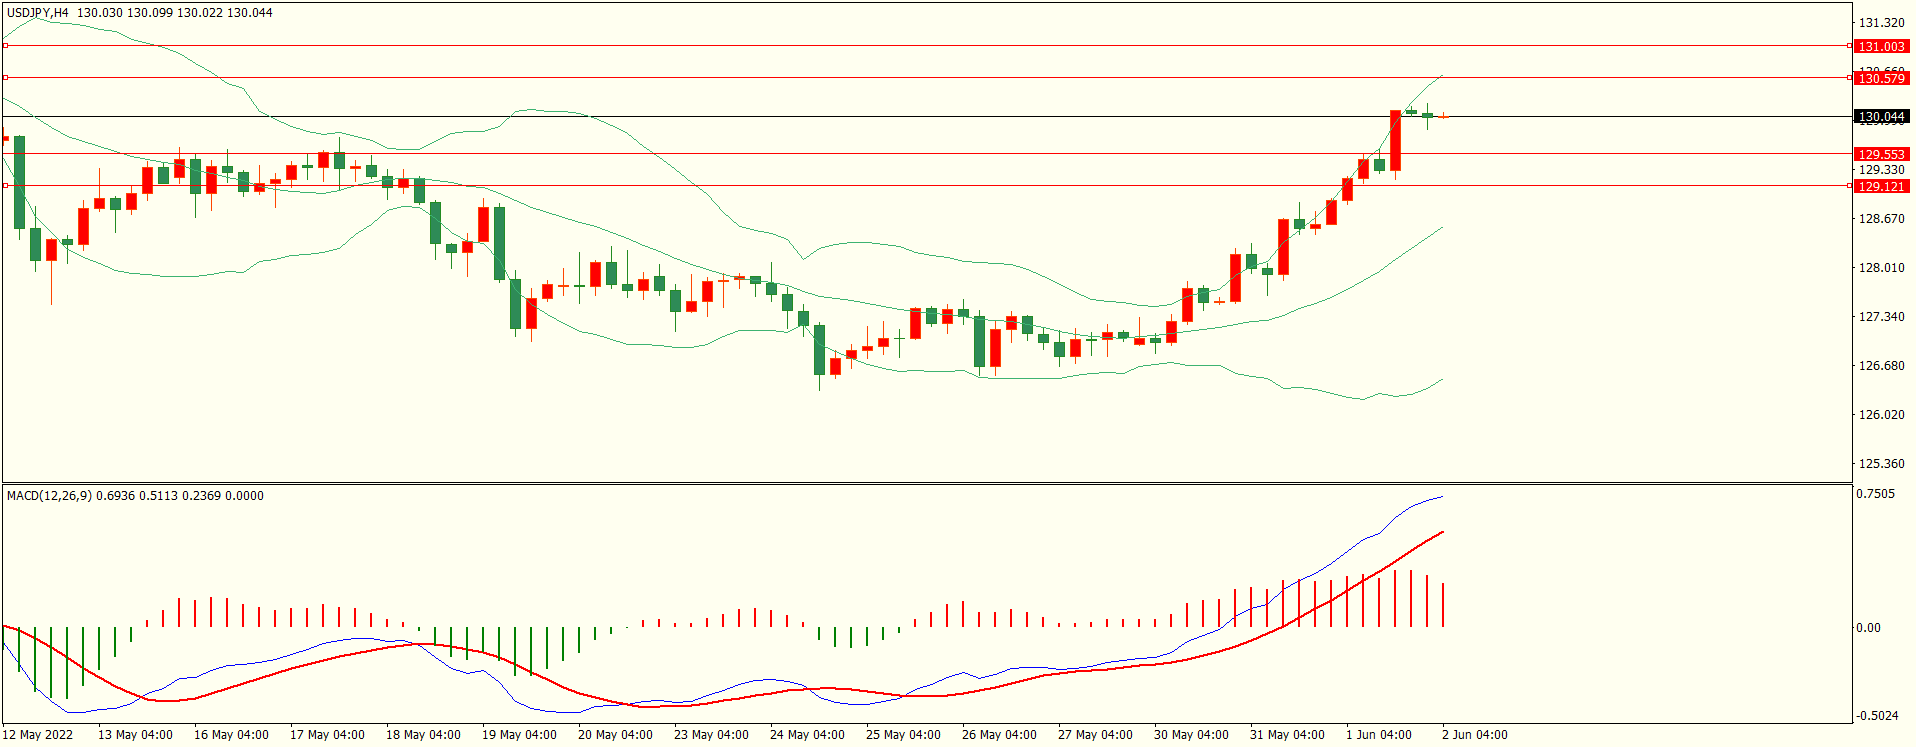1916x747 pixels.
Task: Click the -0.5024 MACD scale value
Action: tap(1877, 715)
